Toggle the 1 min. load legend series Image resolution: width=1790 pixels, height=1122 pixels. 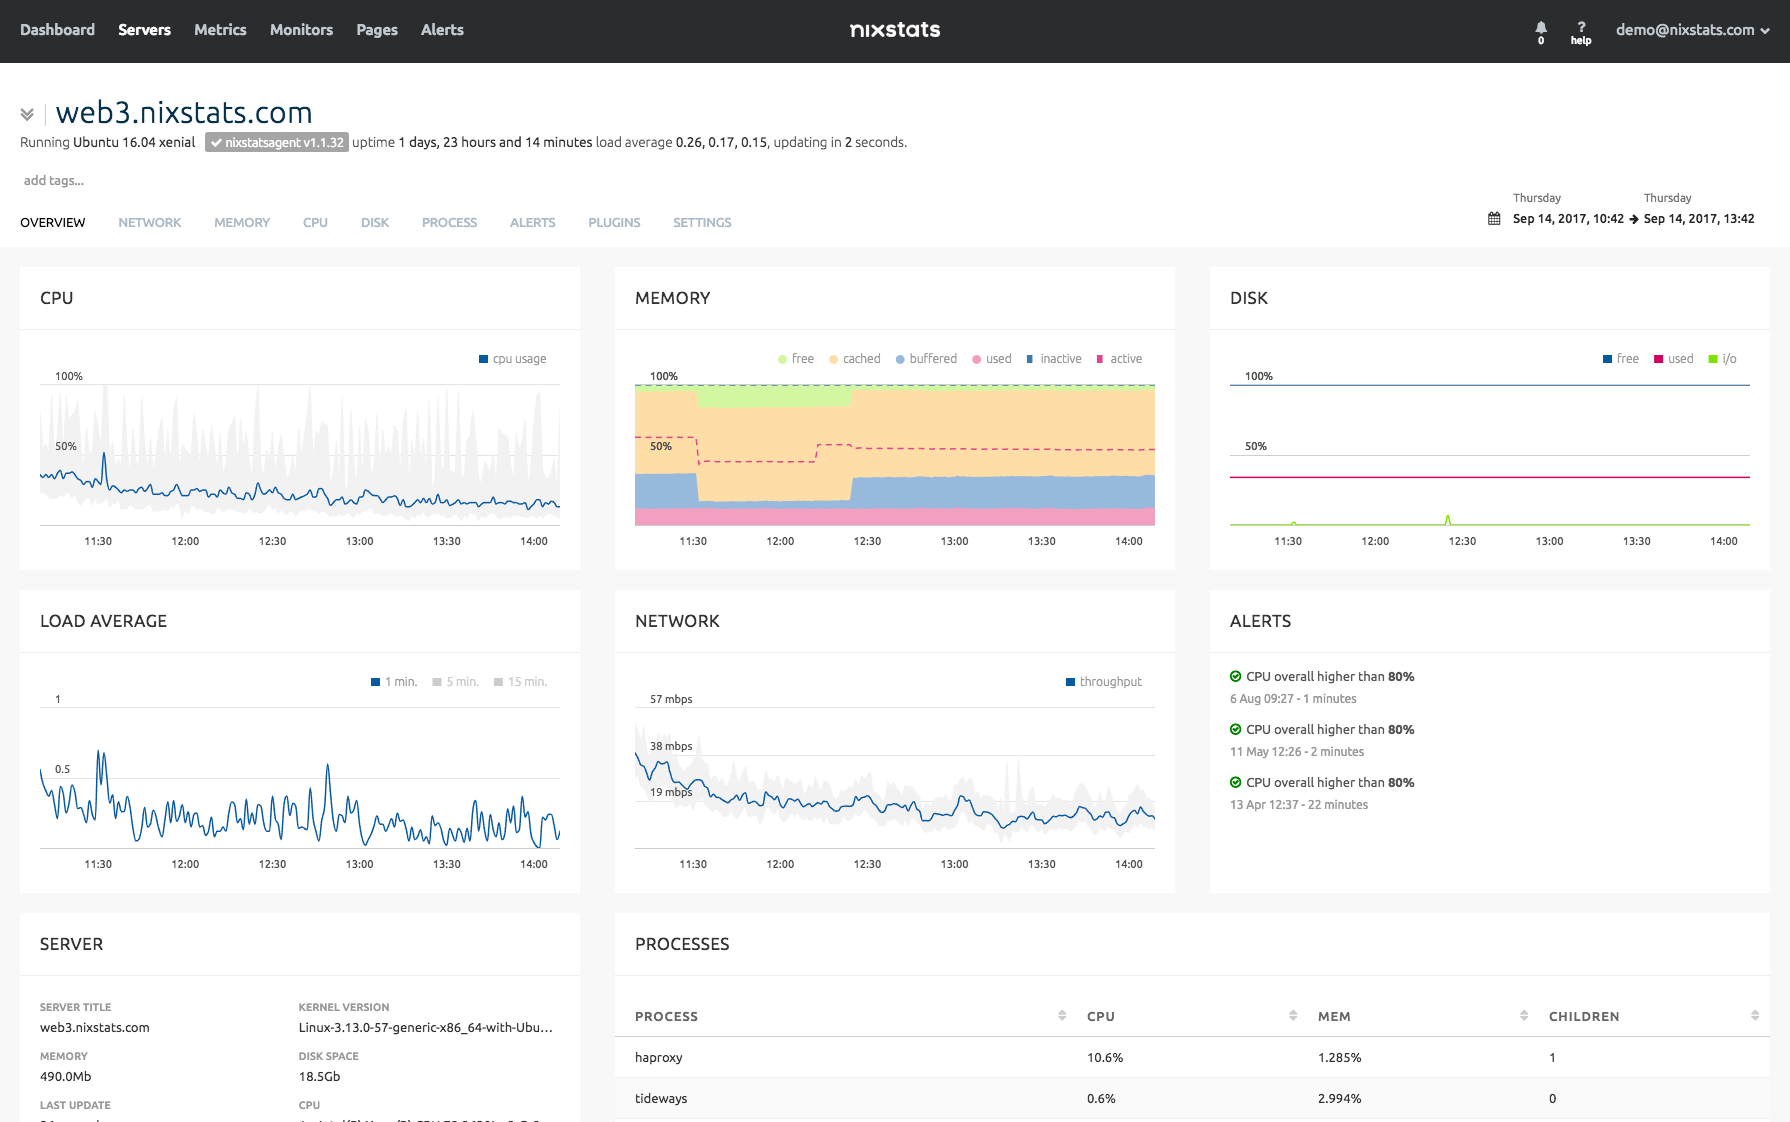click(x=394, y=682)
